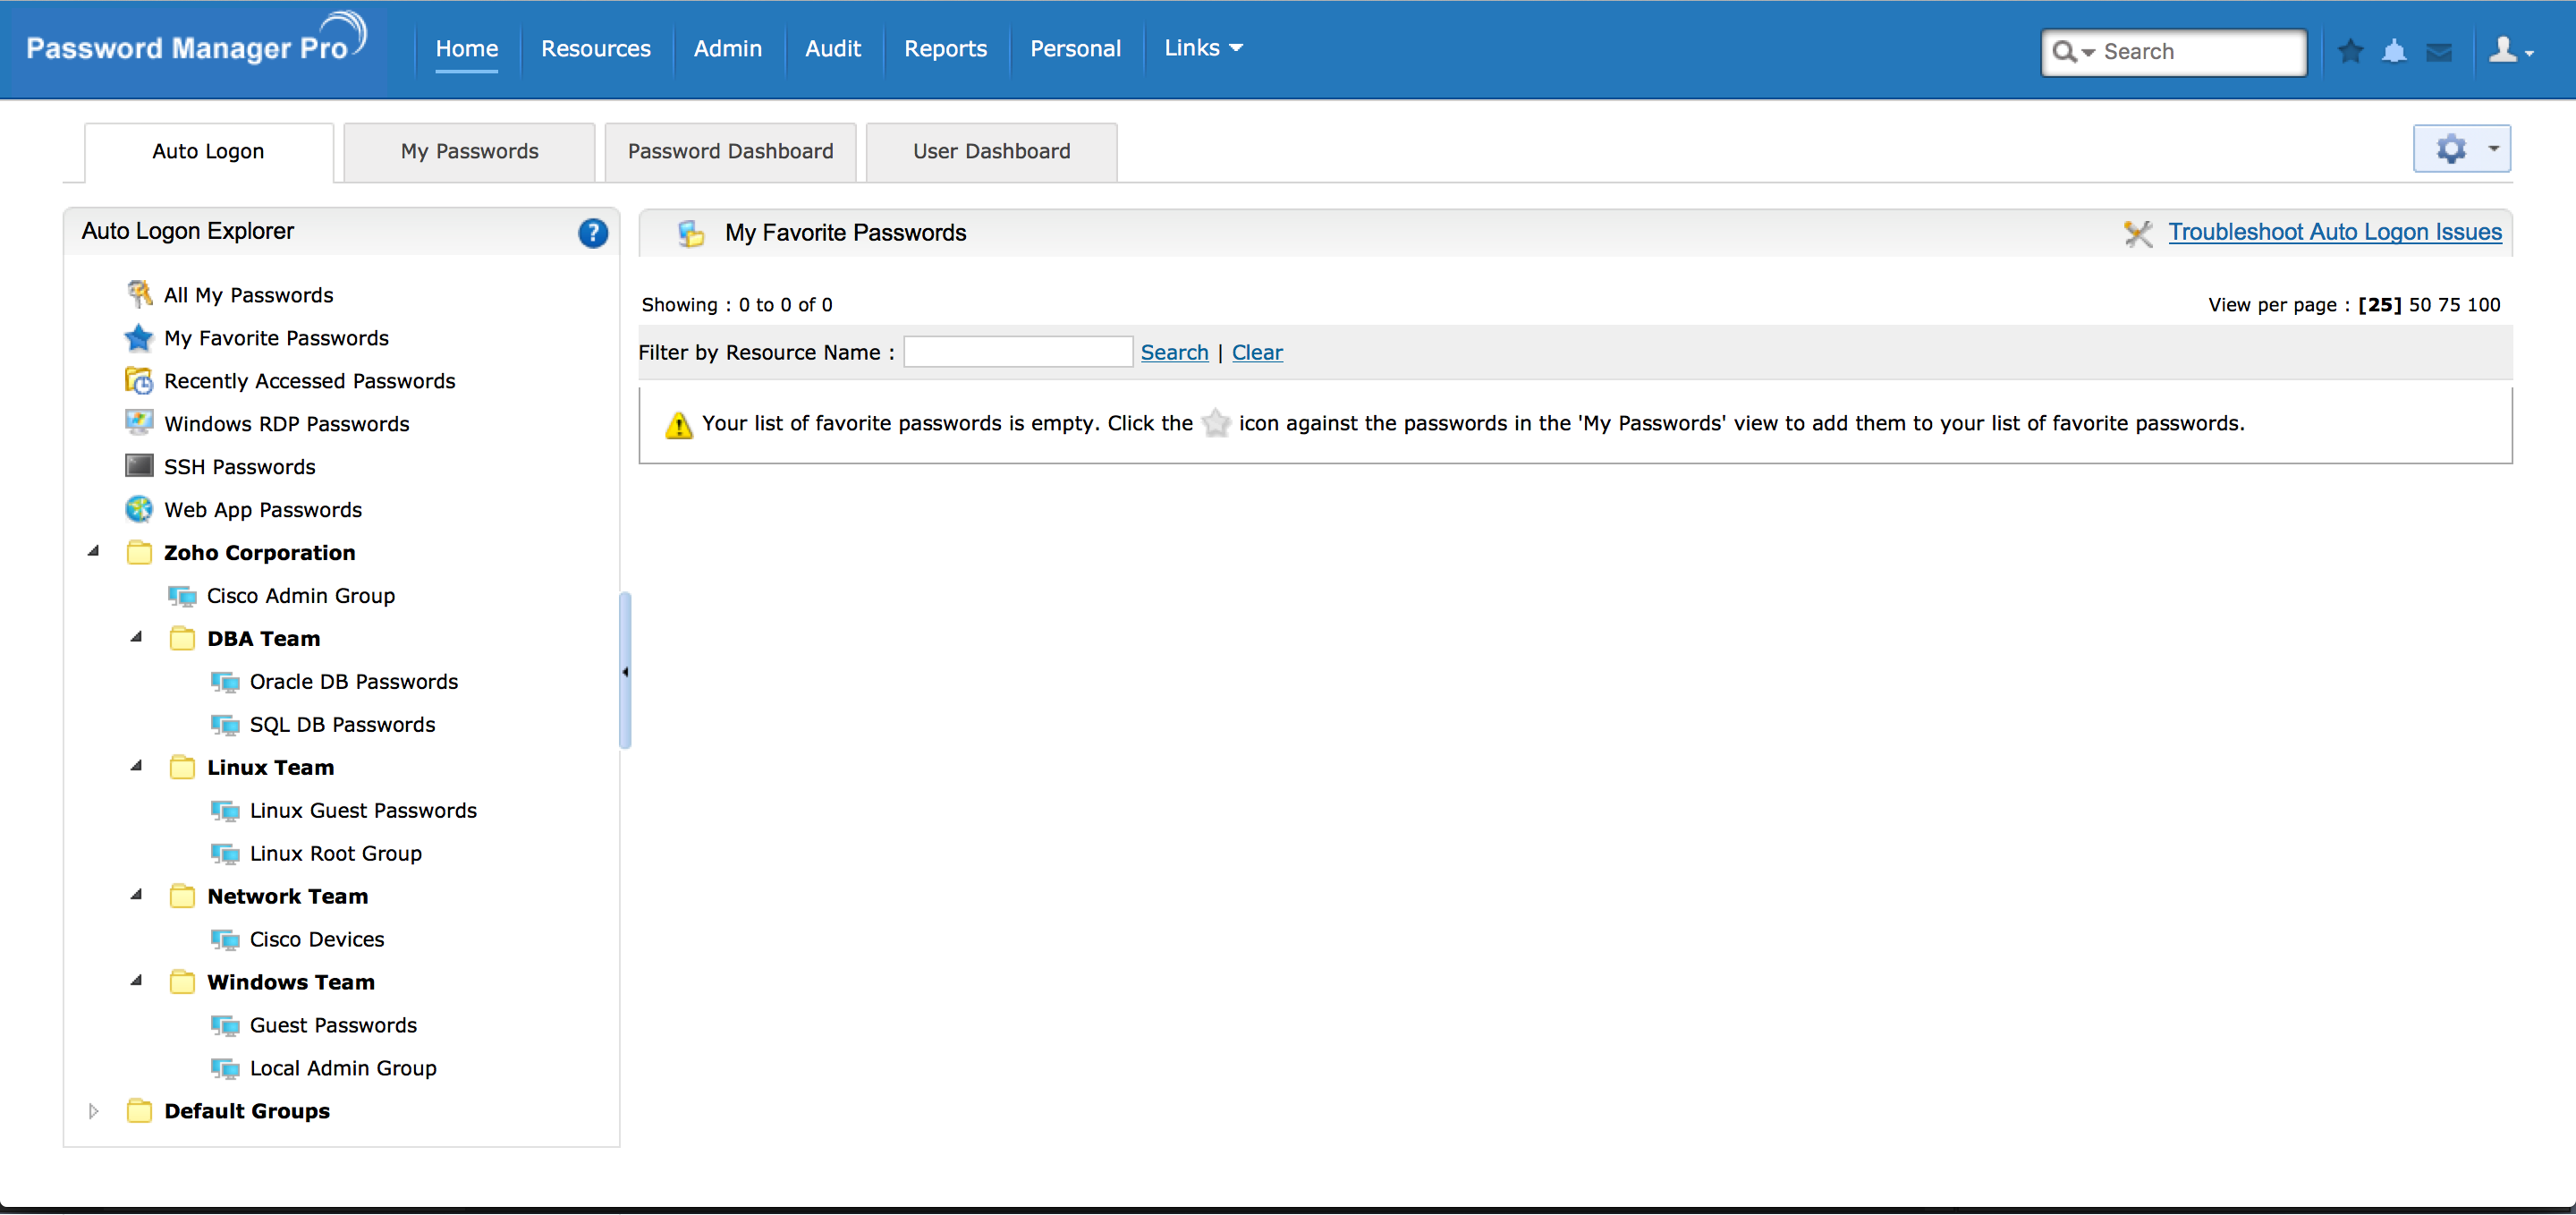The width and height of the screenshot is (2576, 1215).
Task: Click the SSH Passwords terminal icon
Action: pyautogui.click(x=139, y=467)
